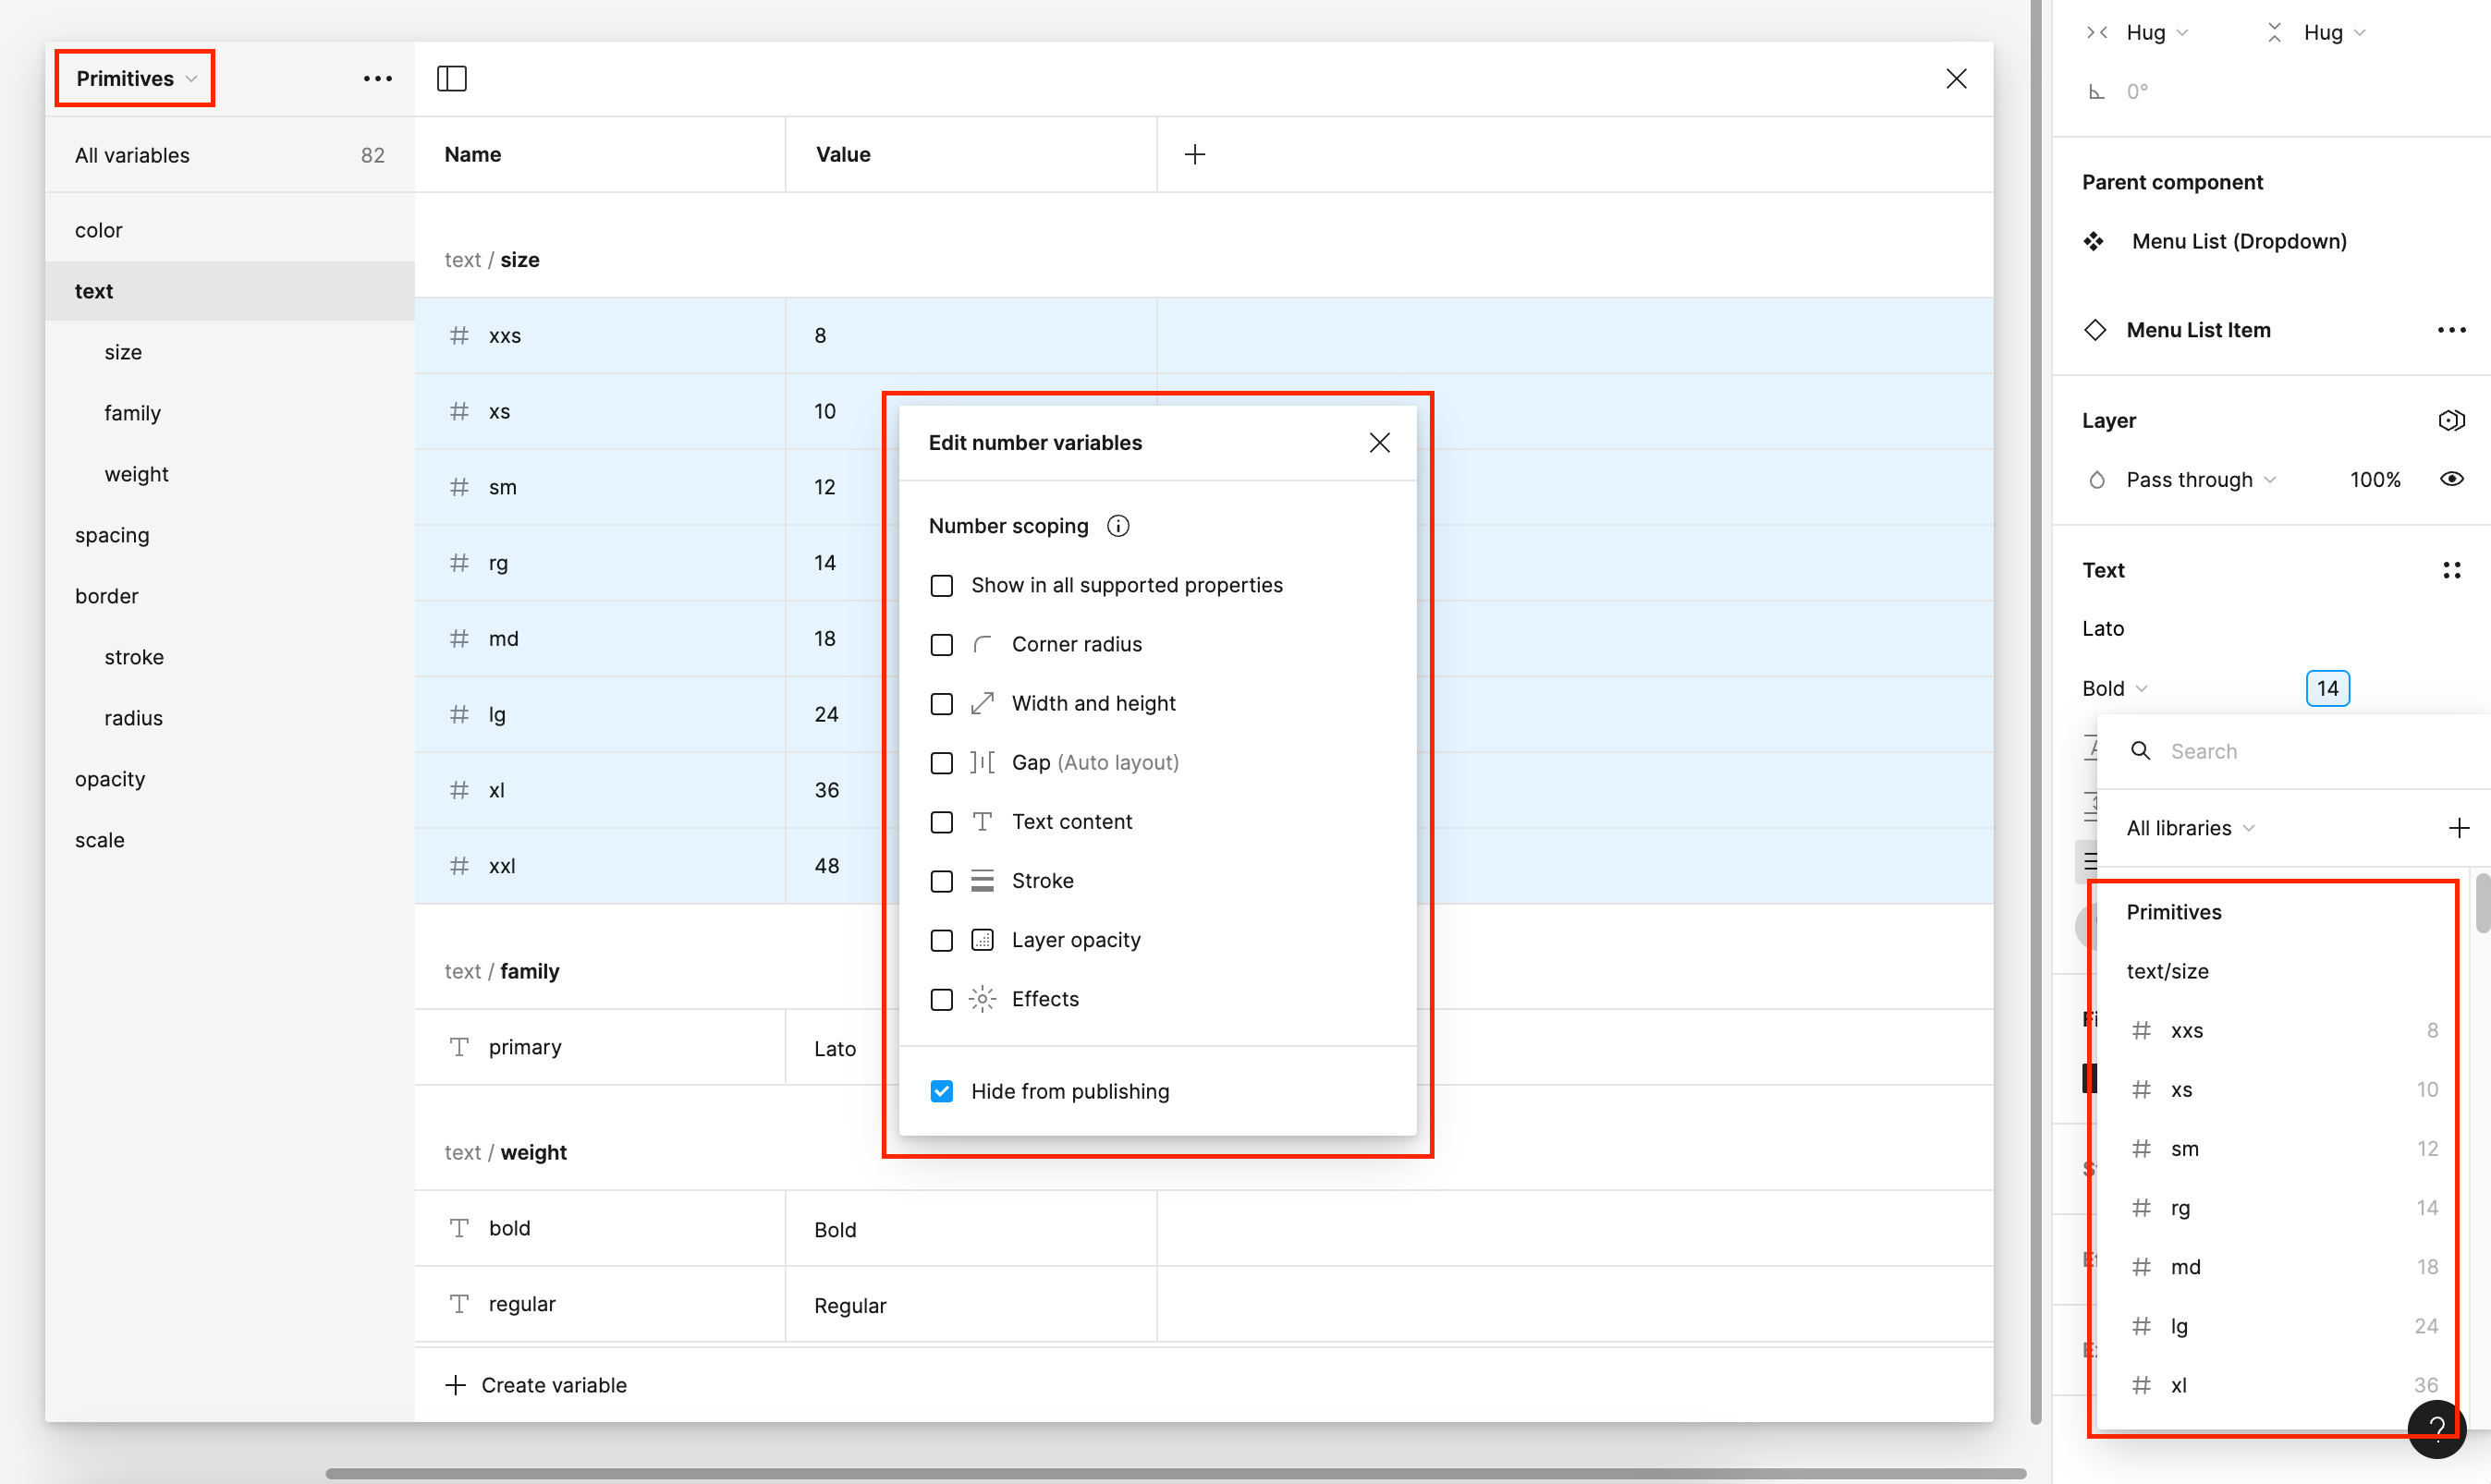Open the vertical Hug resizing dropdown

pyautogui.click(x=2335, y=32)
